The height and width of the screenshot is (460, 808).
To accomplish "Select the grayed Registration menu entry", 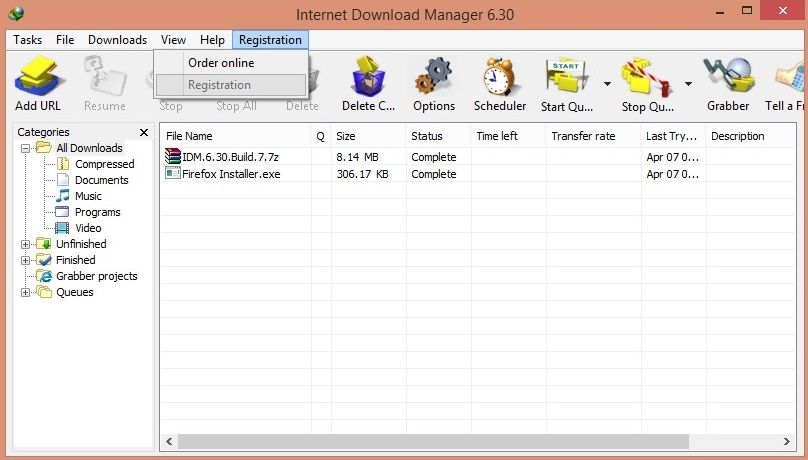I will (231, 85).
